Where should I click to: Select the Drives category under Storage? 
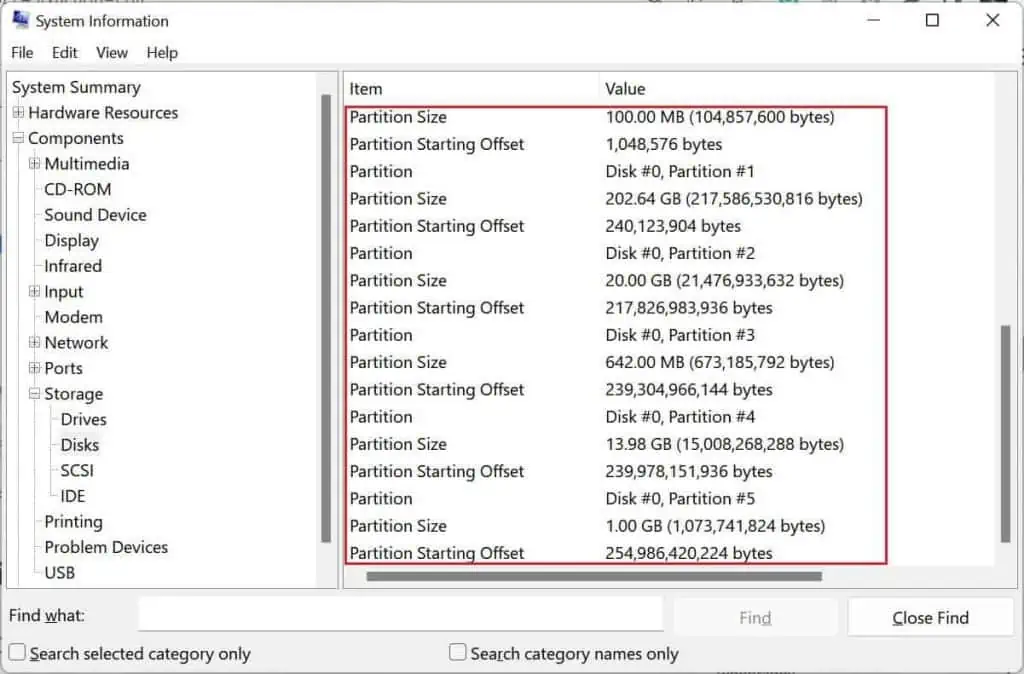click(82, 419)
